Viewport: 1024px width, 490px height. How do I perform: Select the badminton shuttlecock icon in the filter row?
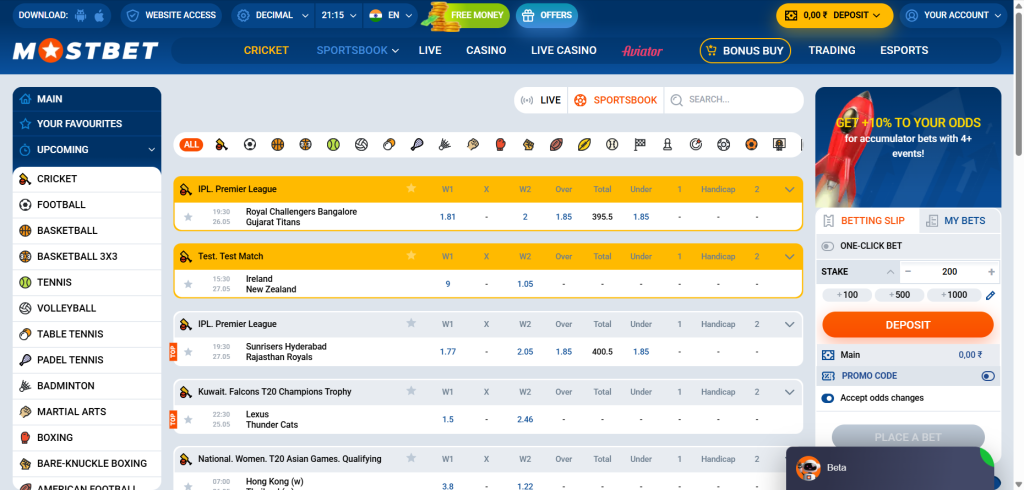click(445, 144)
